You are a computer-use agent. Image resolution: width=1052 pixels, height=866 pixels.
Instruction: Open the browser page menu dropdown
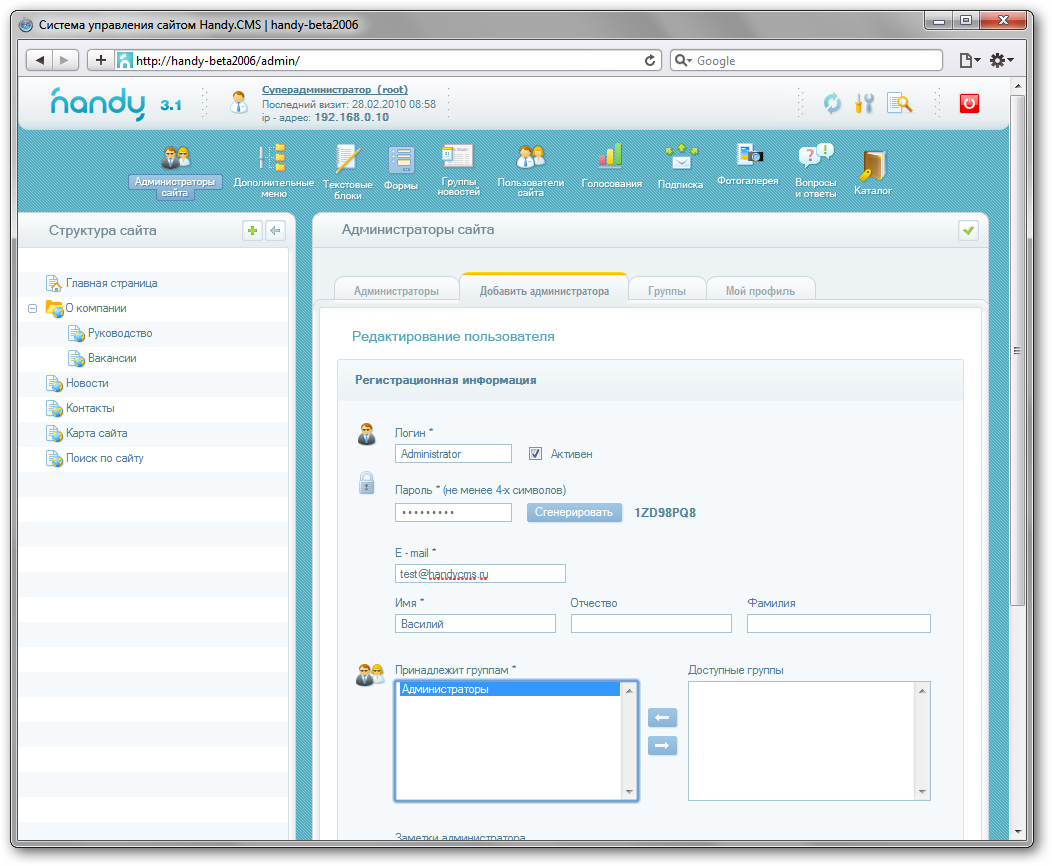click(x=969, y=61)
